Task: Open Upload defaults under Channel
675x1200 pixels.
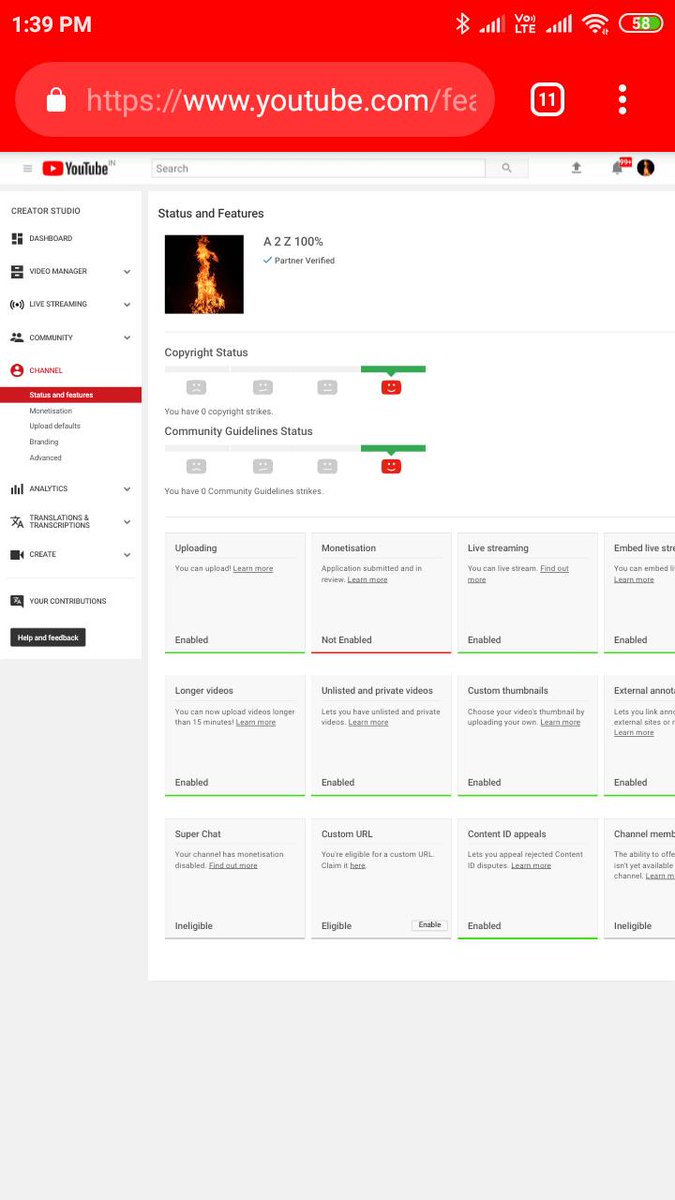Action: click(x=55, y=426)
